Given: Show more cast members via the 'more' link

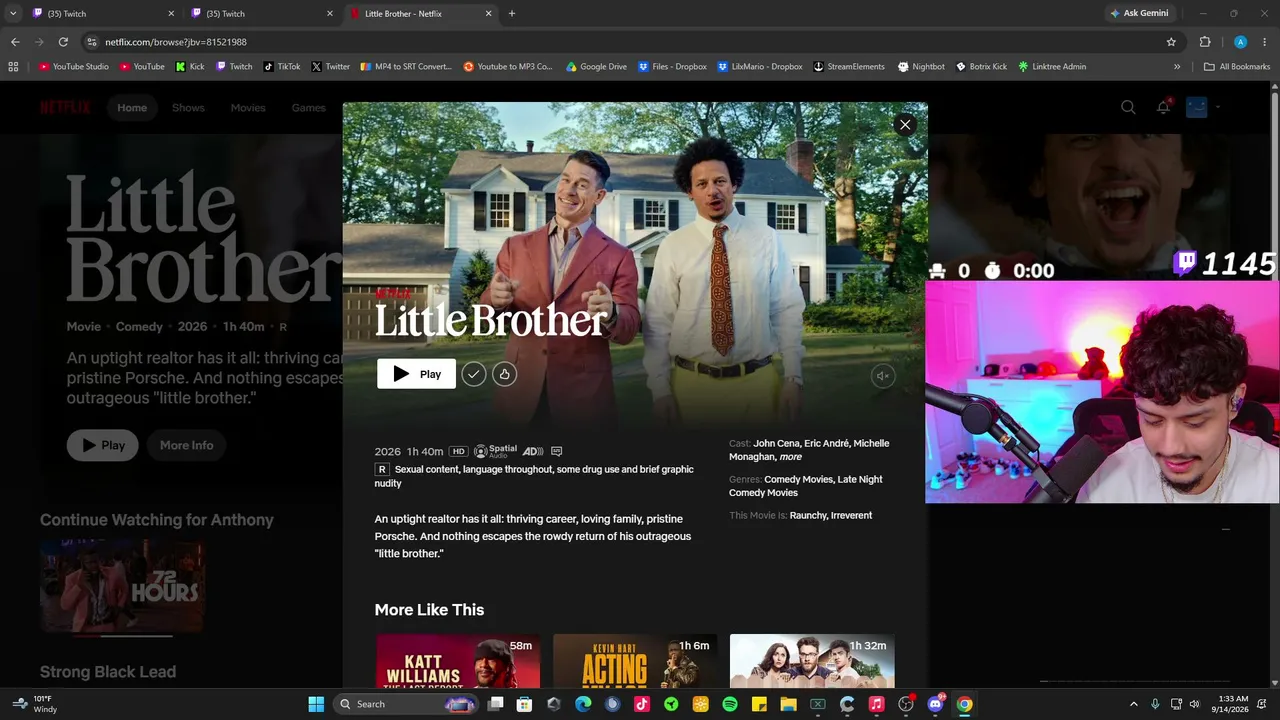Looking at the screenshot, I should click(x=791, y=457).
